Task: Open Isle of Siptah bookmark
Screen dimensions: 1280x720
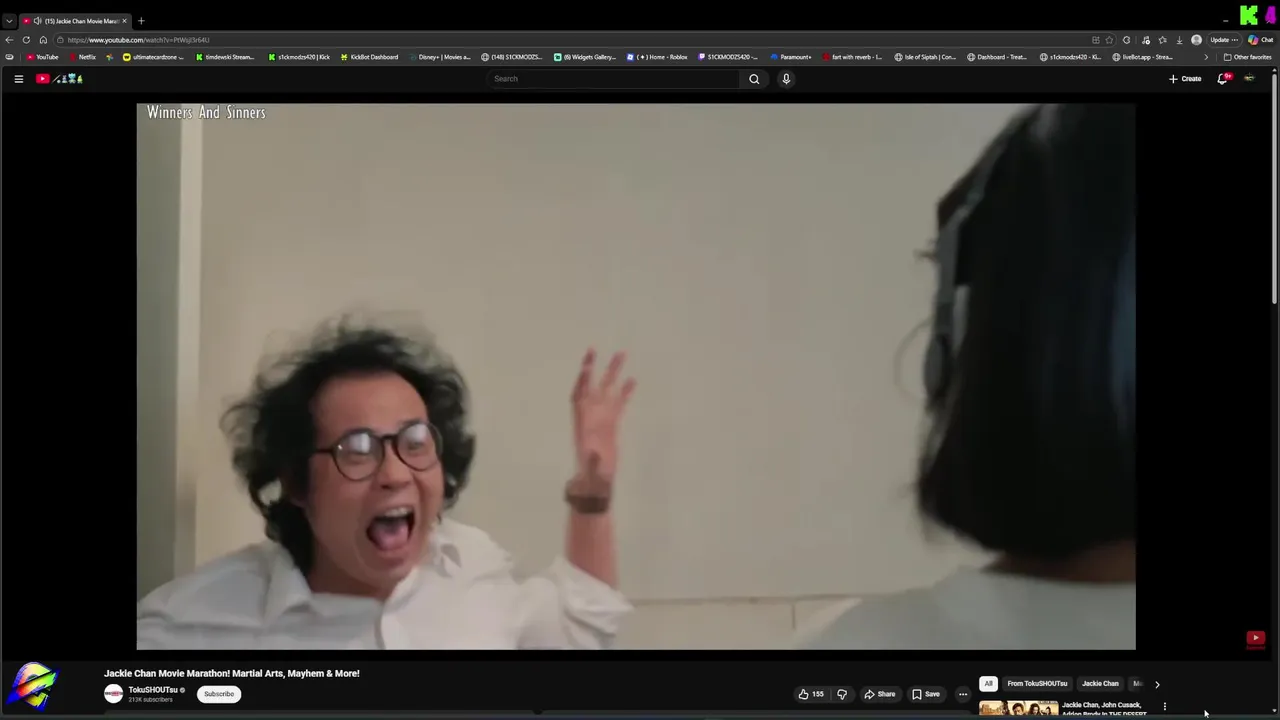Action: 925,57
